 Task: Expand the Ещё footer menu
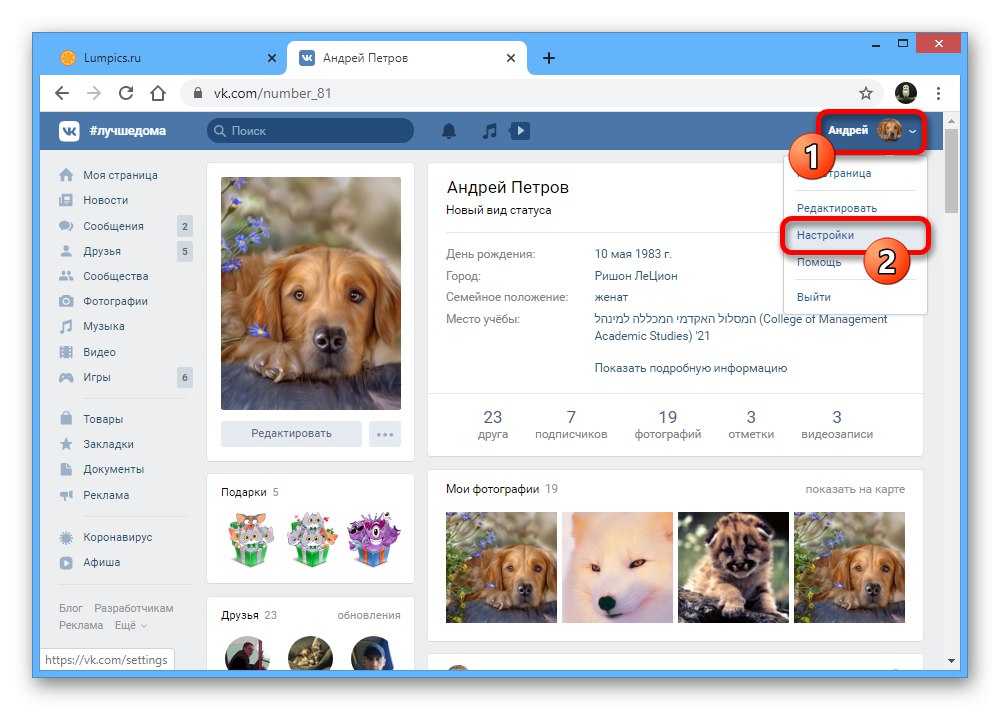click(131, 625)
